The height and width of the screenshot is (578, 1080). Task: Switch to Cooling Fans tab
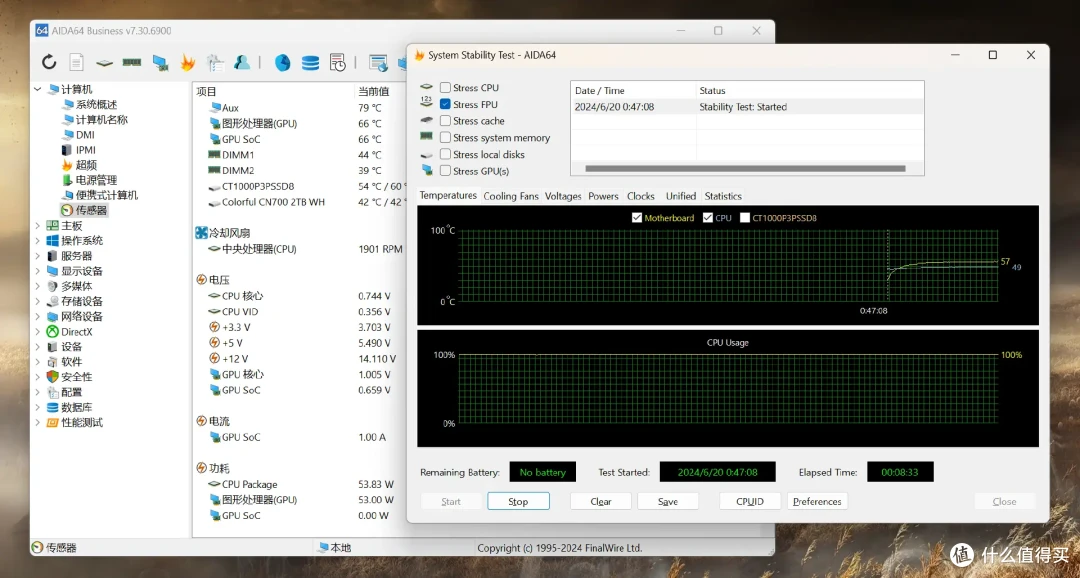[511, 196]
